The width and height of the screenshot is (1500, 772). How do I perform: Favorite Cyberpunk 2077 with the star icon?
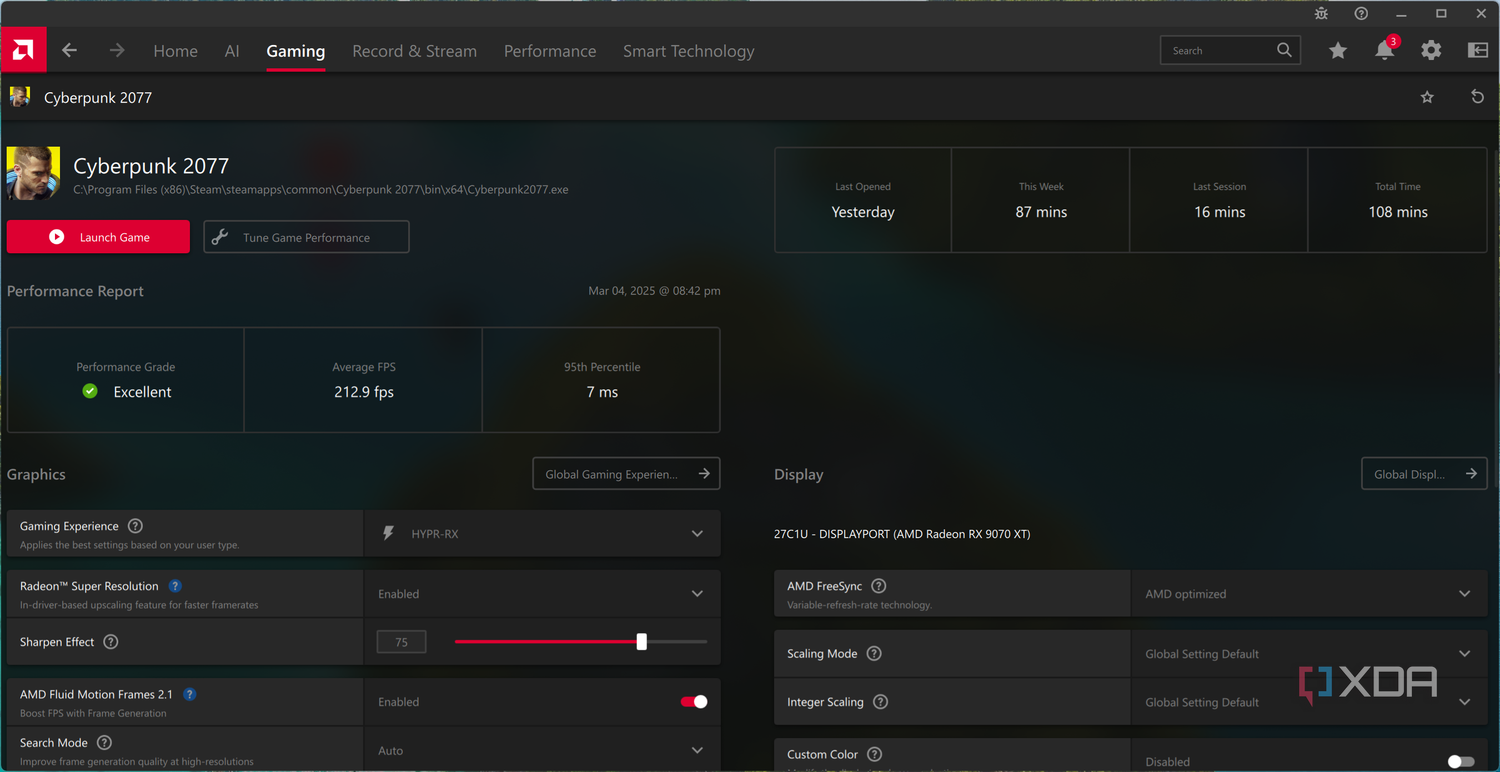coord(1427,97)
